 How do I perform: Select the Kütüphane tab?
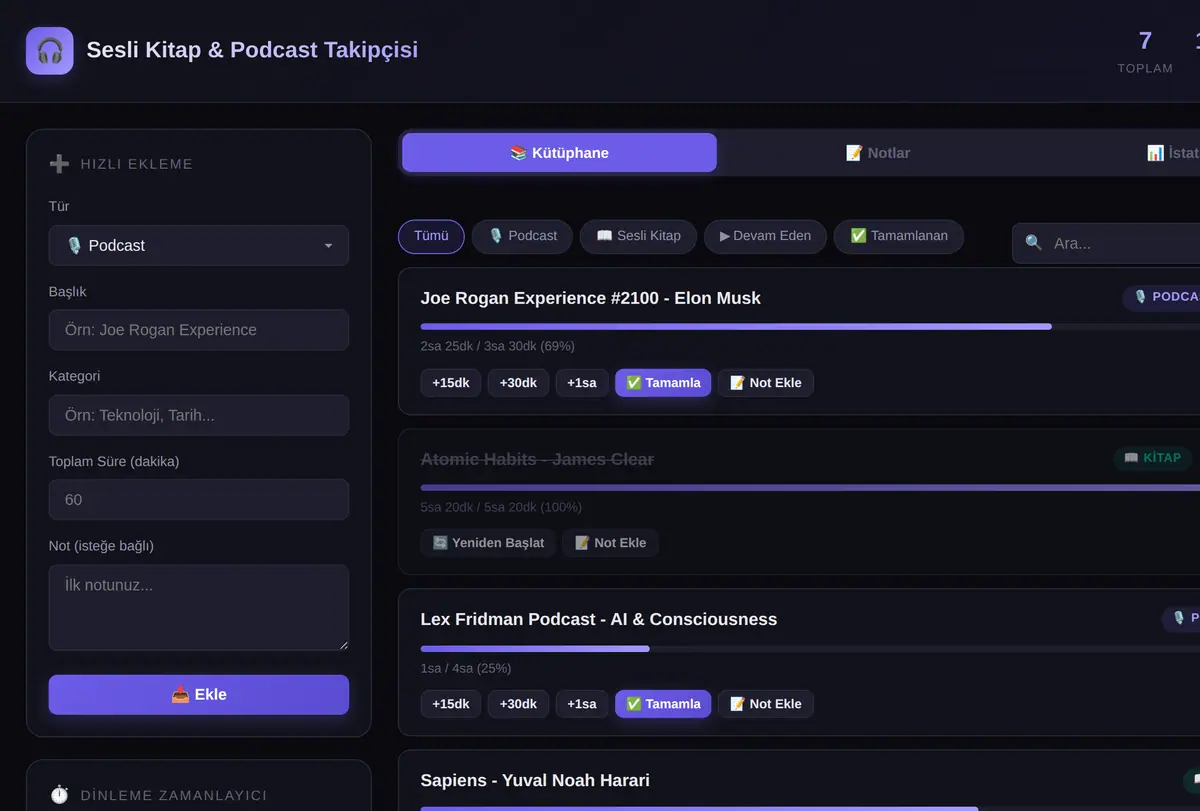(x=559, y=153)
